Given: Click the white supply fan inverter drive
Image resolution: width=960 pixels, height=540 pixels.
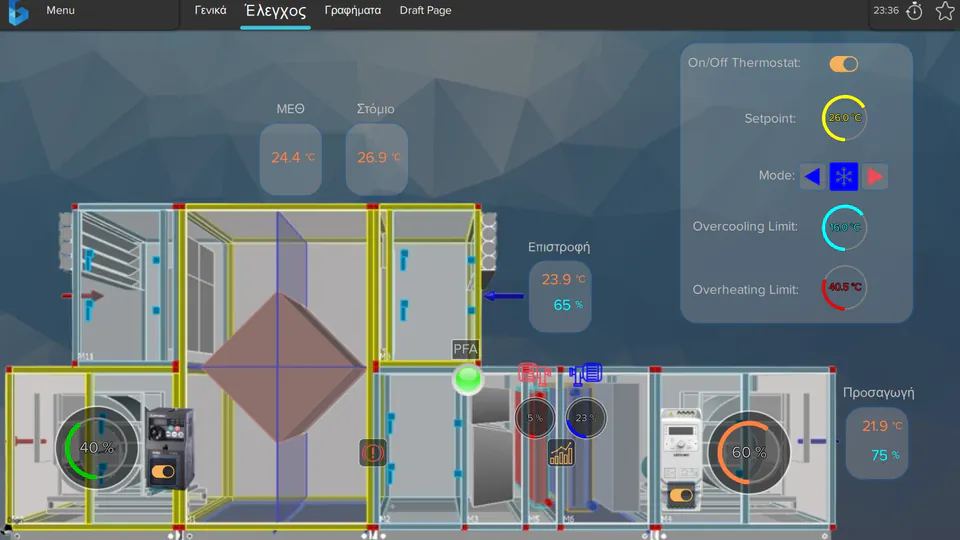Looking at the screenshot, I should tap(681, 462).
